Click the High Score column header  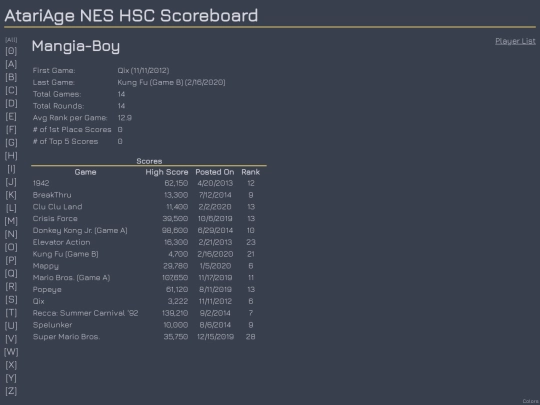pos(167,172)
